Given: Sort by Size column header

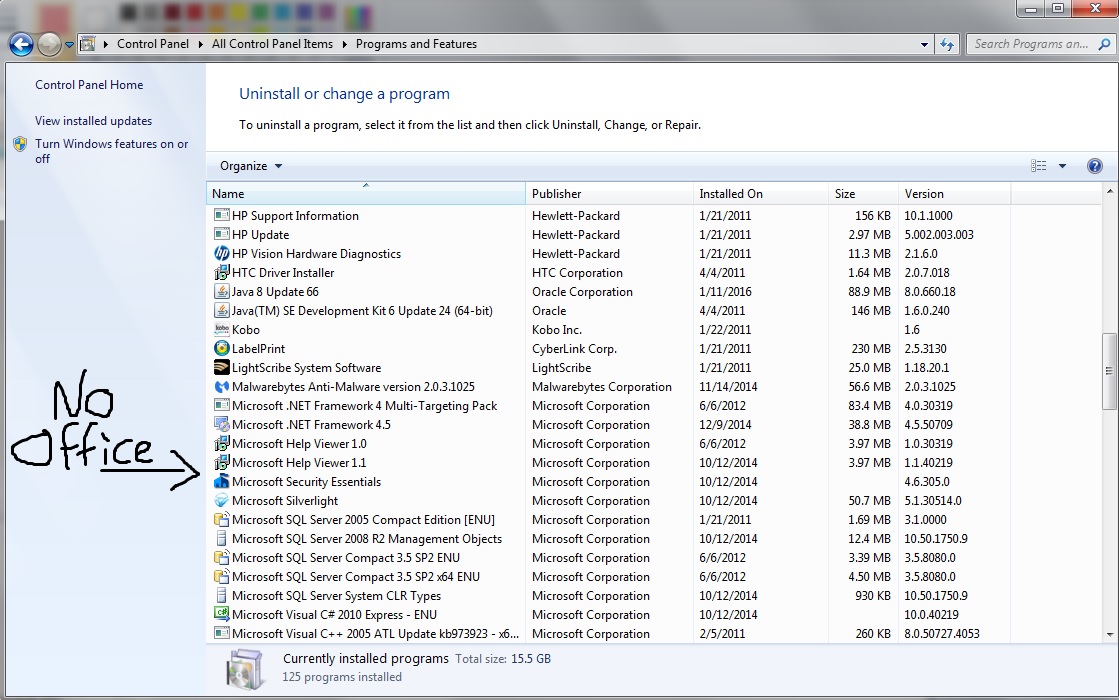Looking at the screenshot, I should pos(863,194).
